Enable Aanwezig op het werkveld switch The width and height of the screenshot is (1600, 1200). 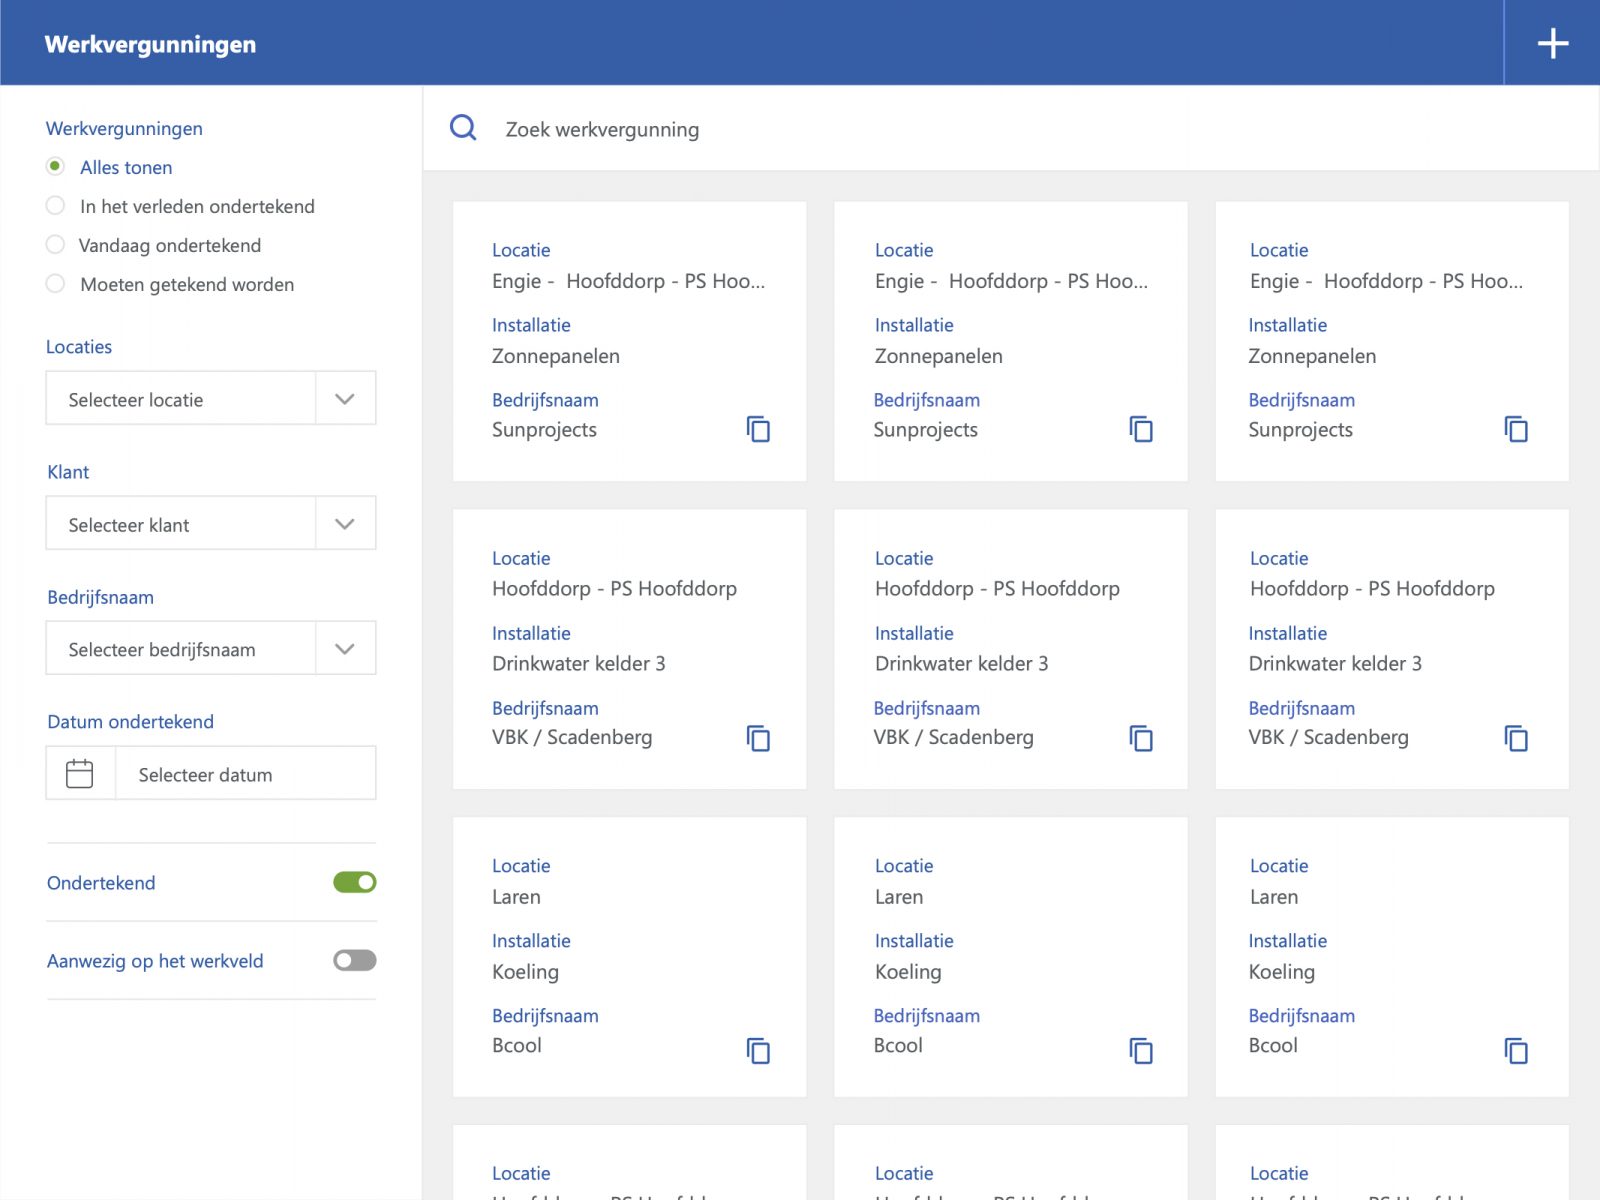pyautogui.click(x=354, y=960)
